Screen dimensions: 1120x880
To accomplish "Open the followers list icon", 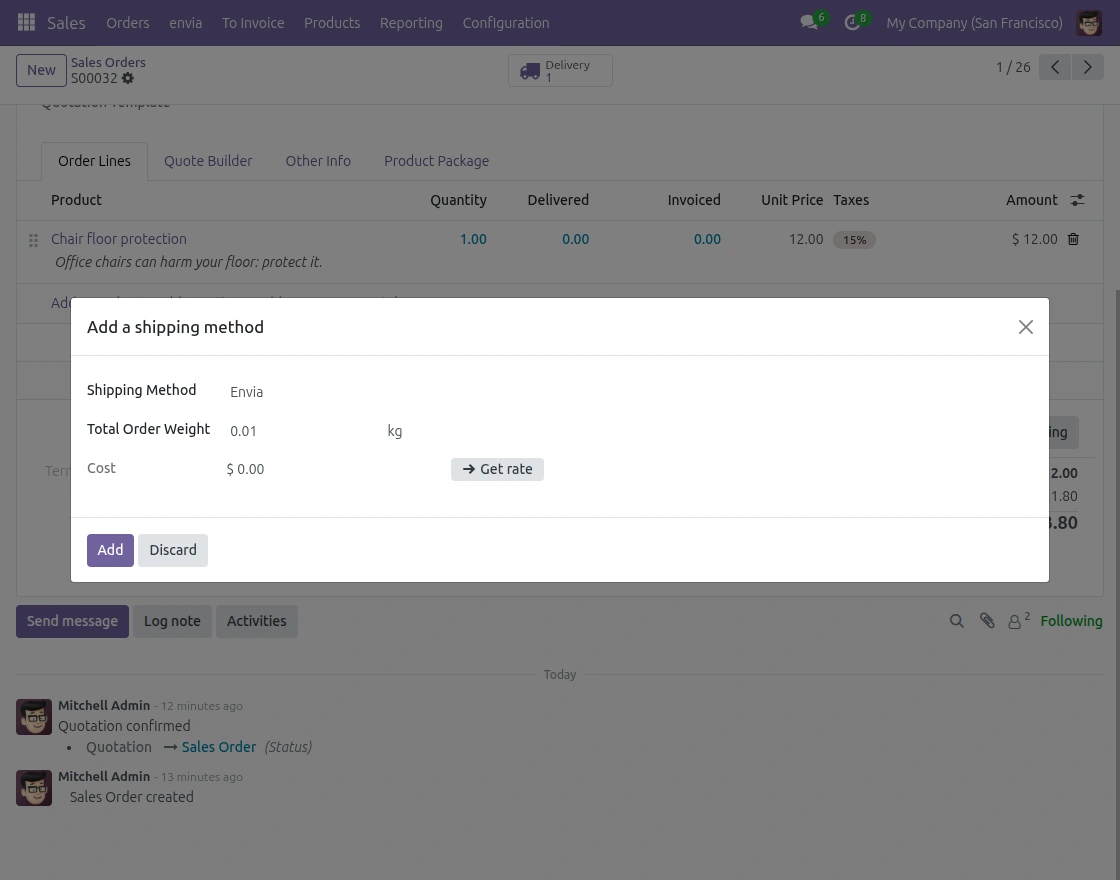I will tap(1015, 621).
